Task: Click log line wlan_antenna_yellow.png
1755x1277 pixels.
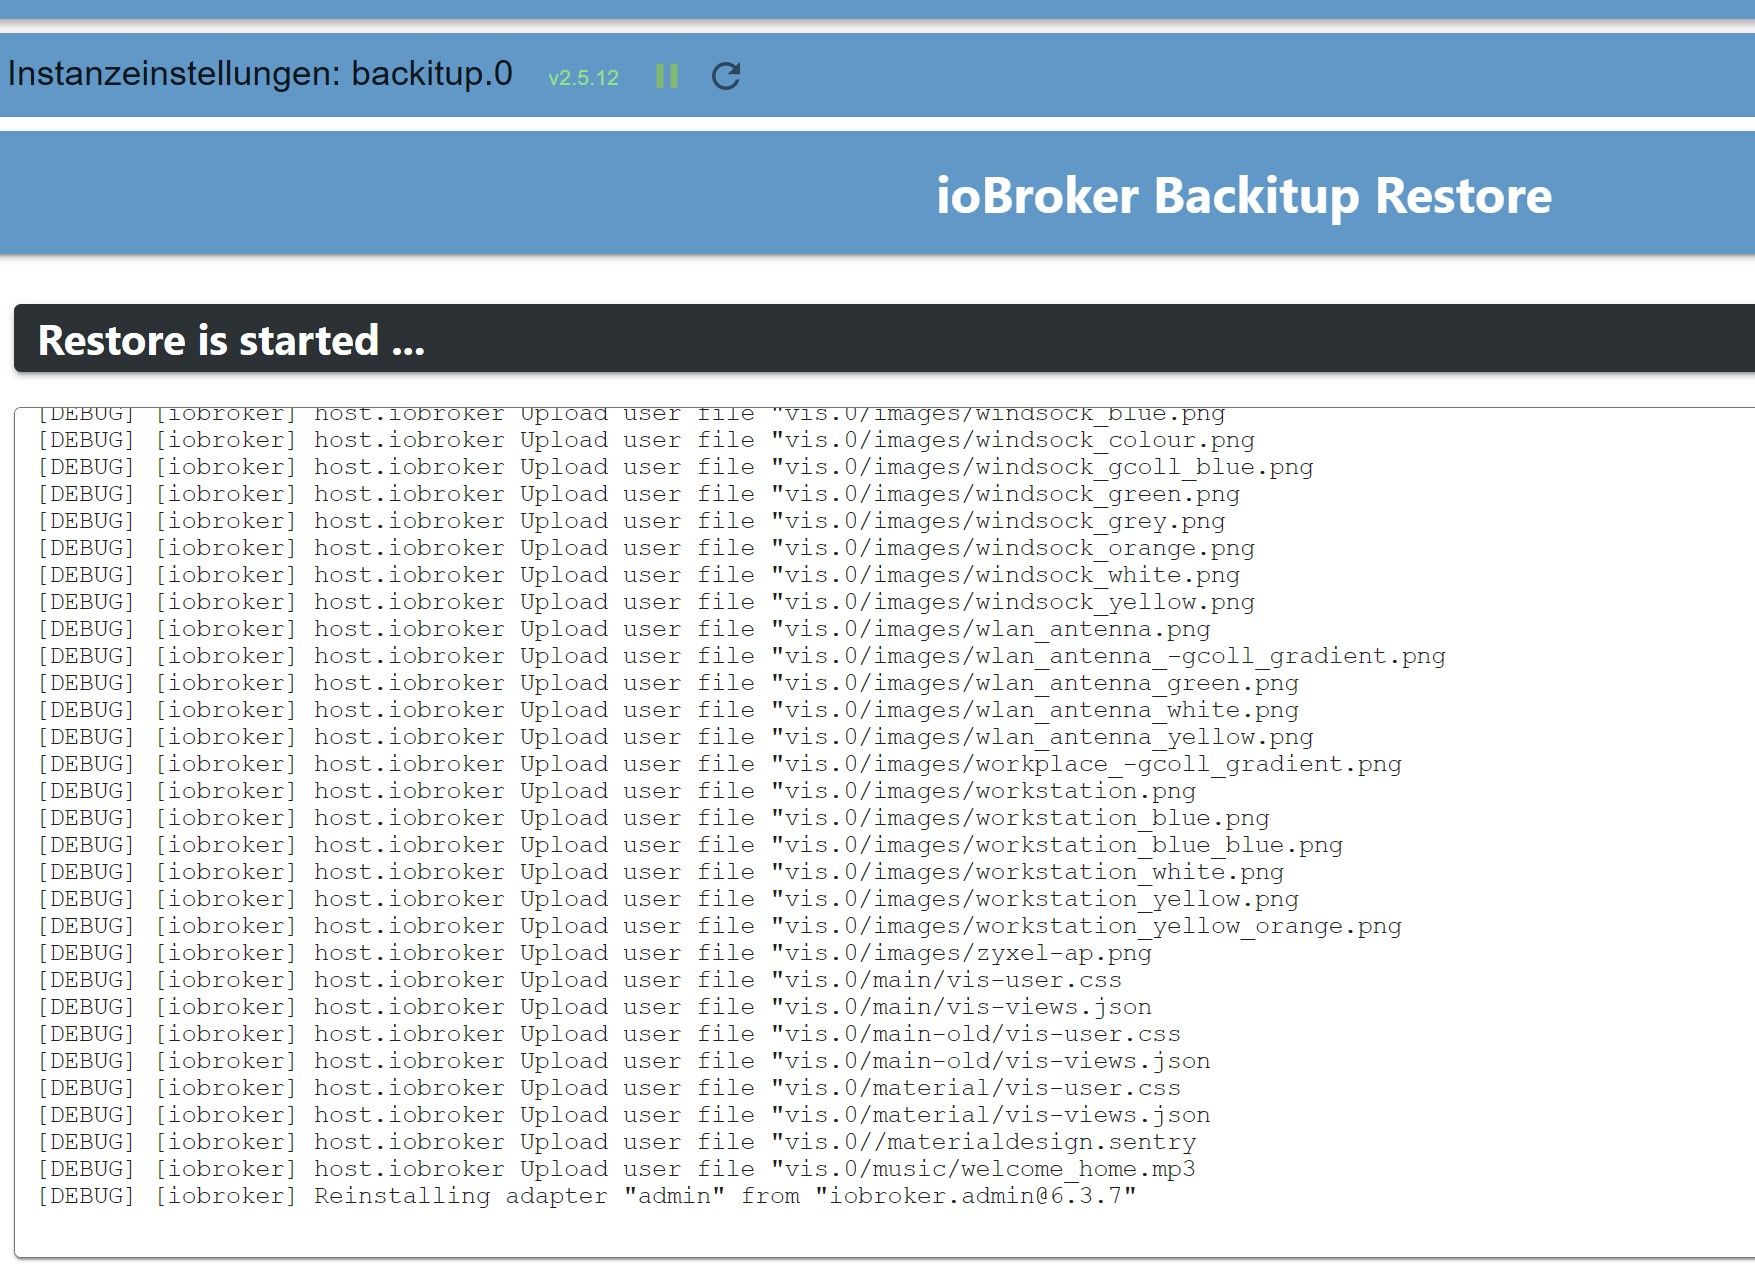Action: click(x=675, y=737)
